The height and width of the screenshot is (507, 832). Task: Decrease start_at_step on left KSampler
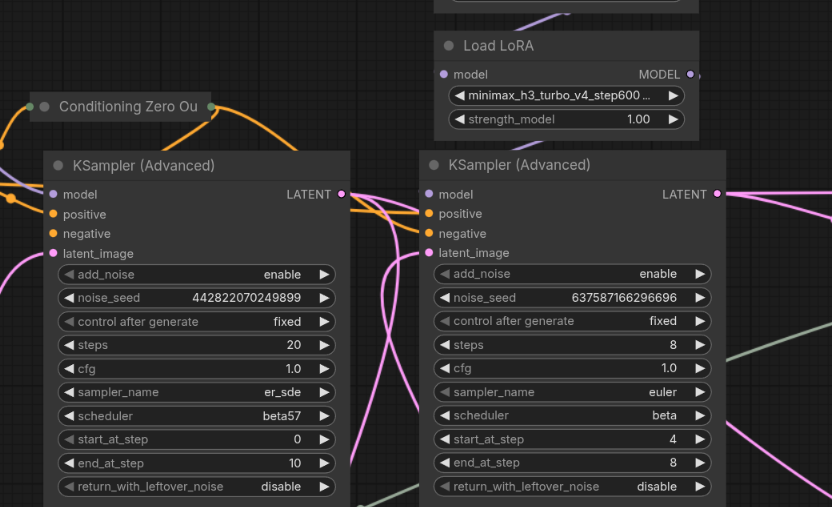[x=69, y=439]
